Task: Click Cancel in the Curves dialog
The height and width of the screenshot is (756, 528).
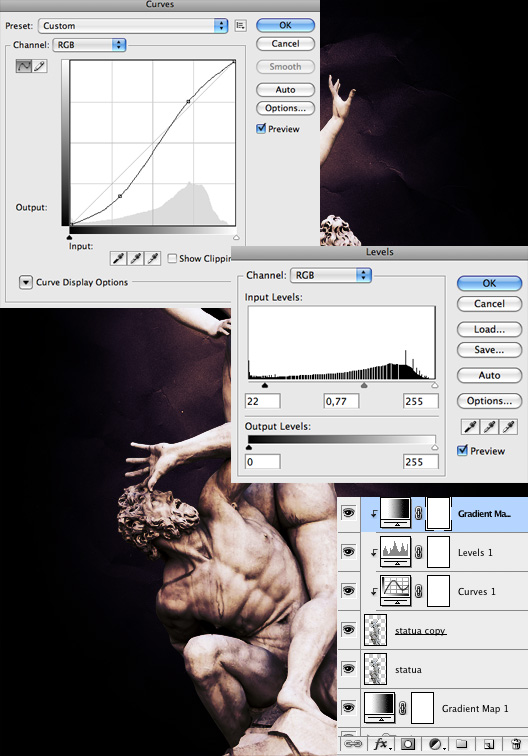Action: [285, 43]
